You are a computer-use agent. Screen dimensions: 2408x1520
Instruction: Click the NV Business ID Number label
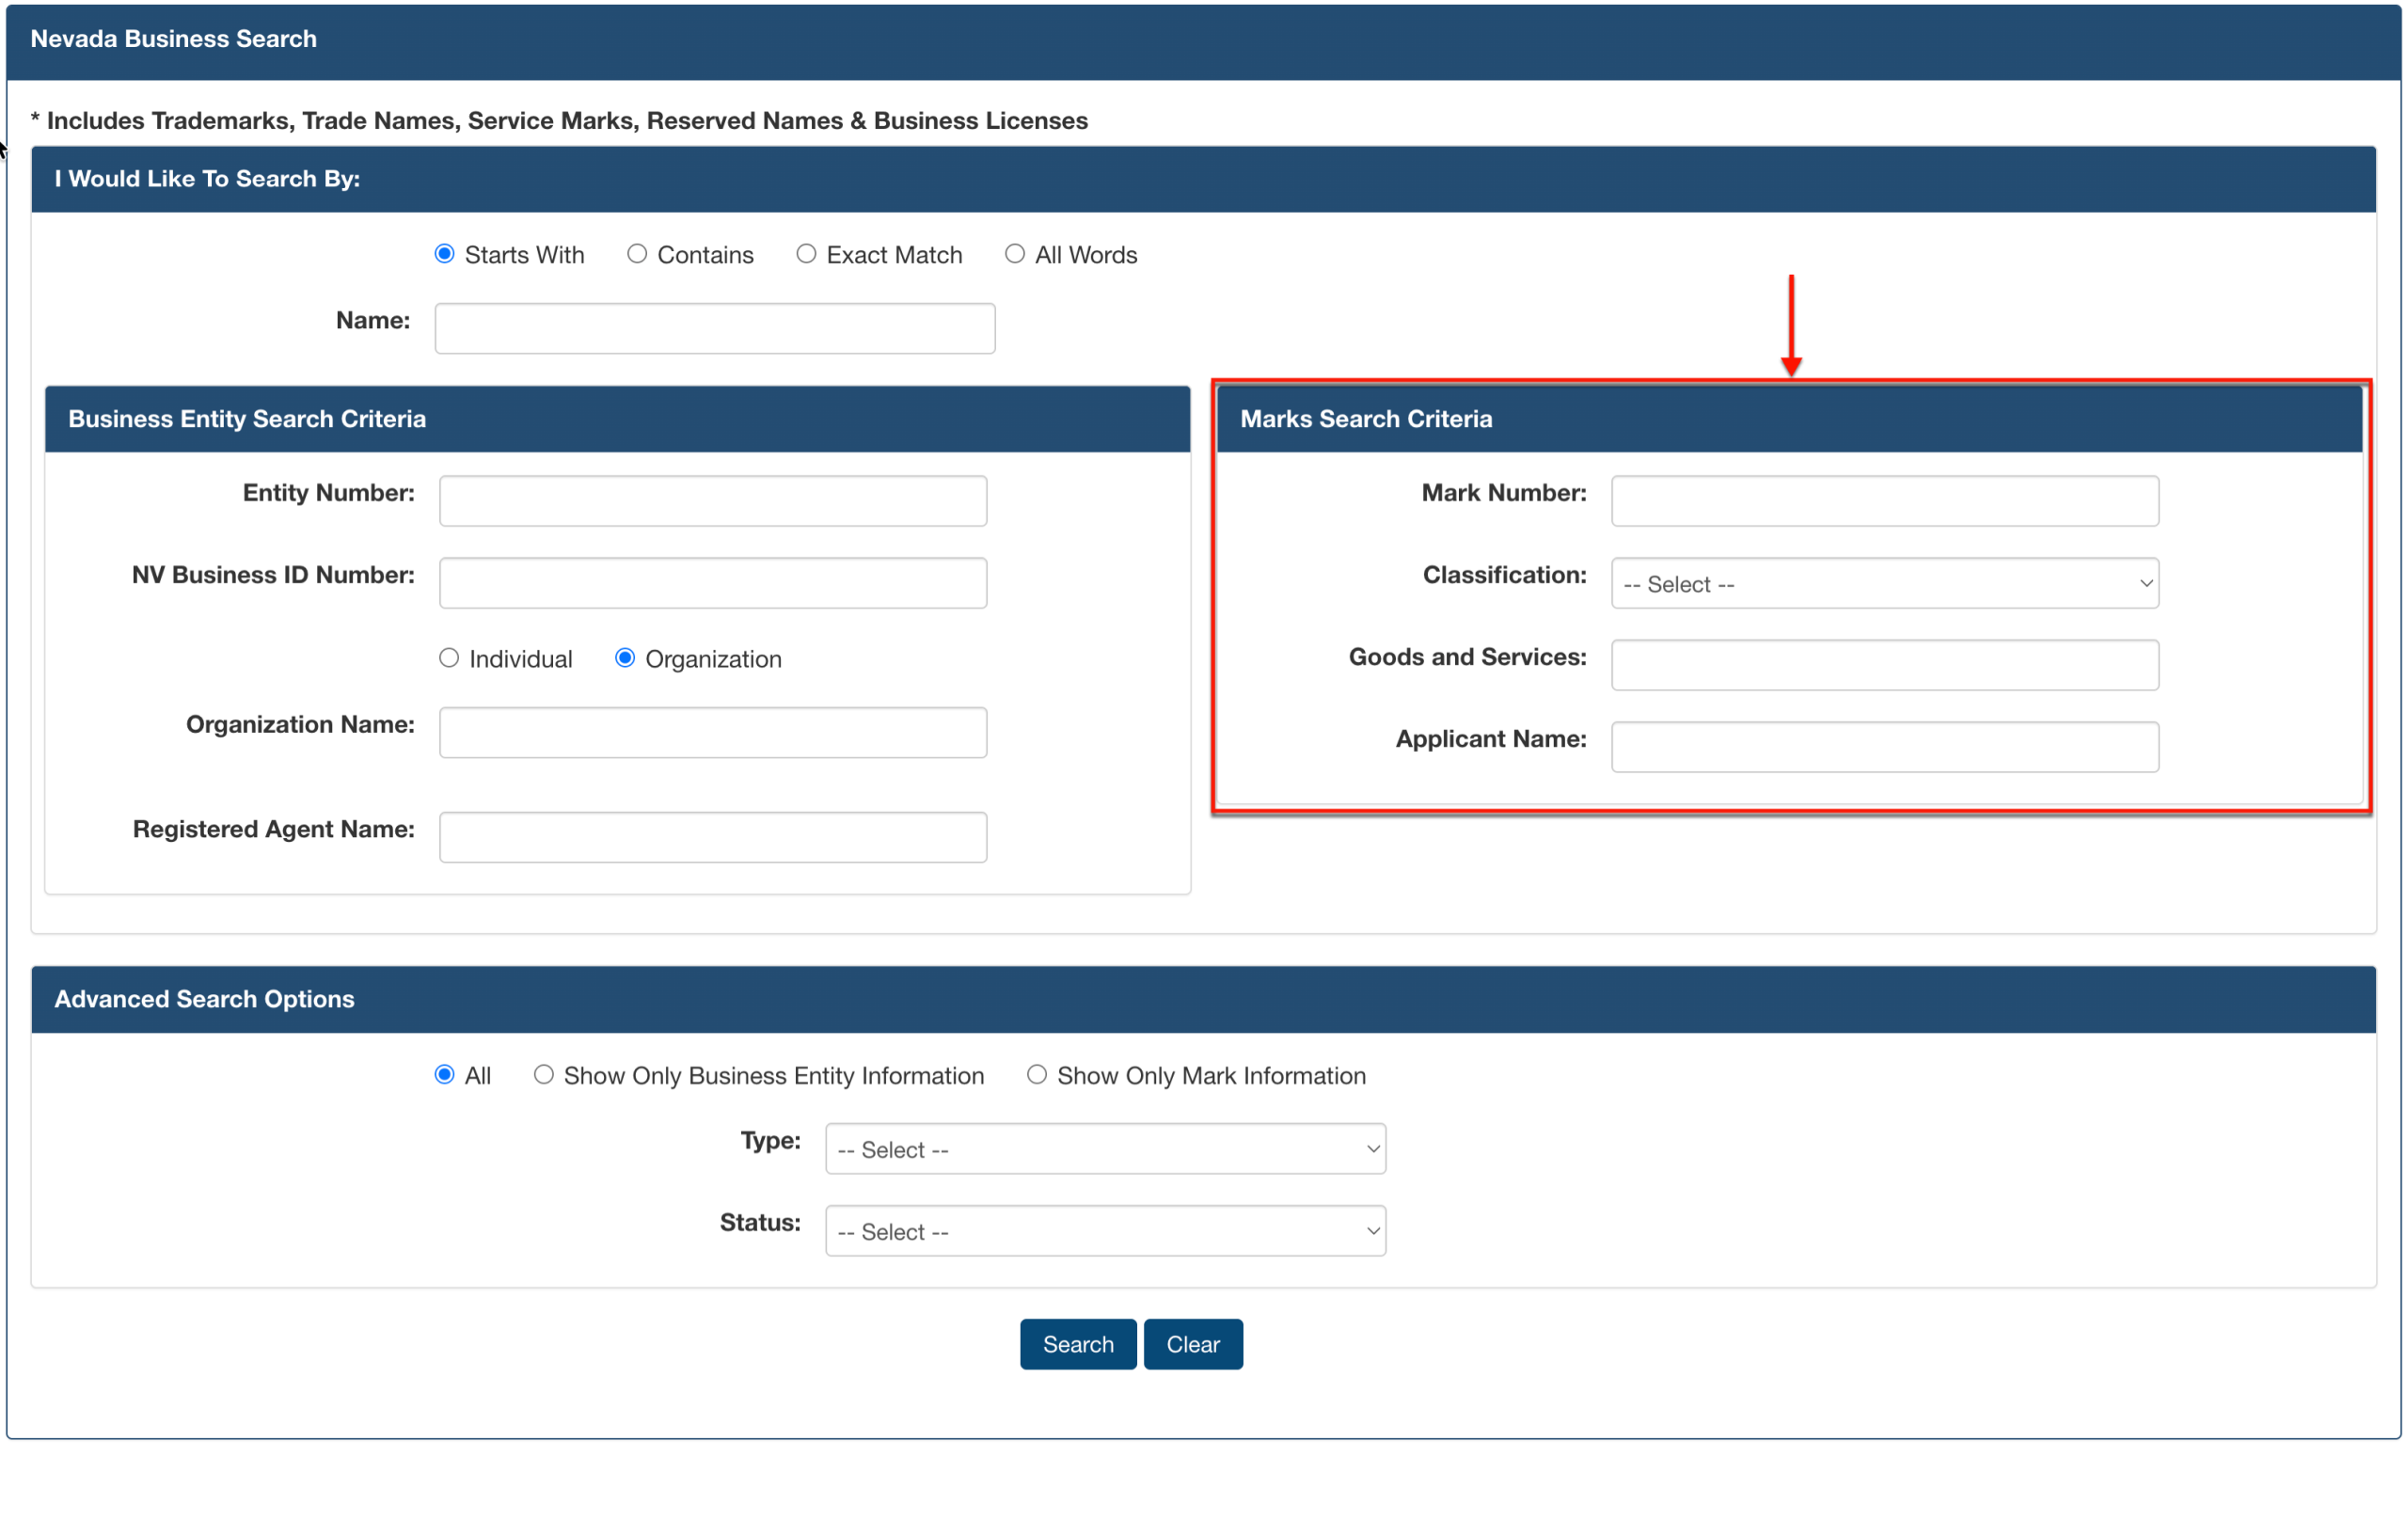pyautogui.click(x=273, y=575)
